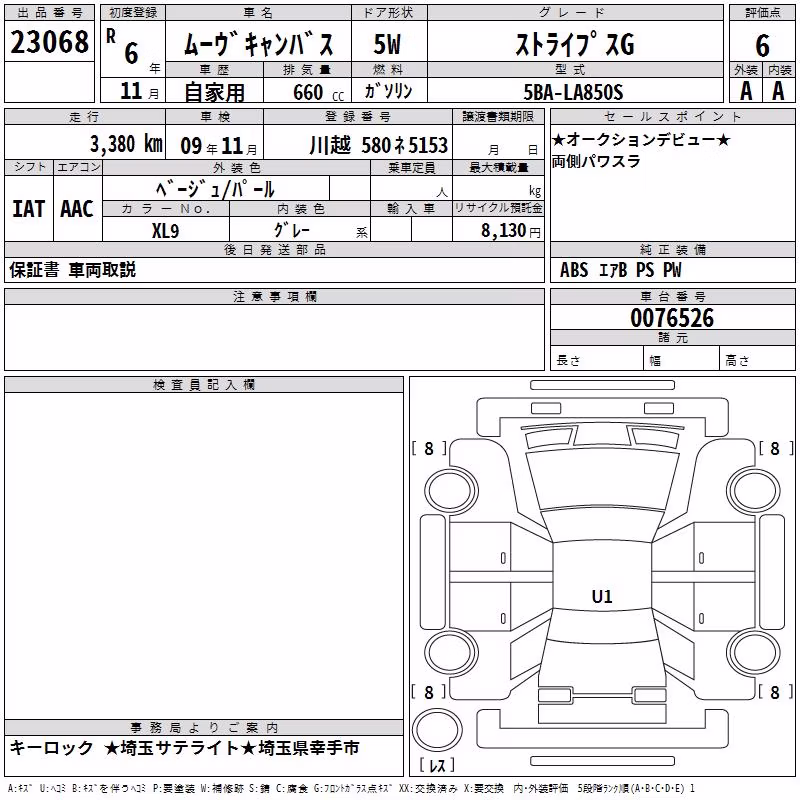This screenshot has width=800, height=800.
Task: Click the door type value 5W
Action: pyautogui.click(x=388, y=44)
